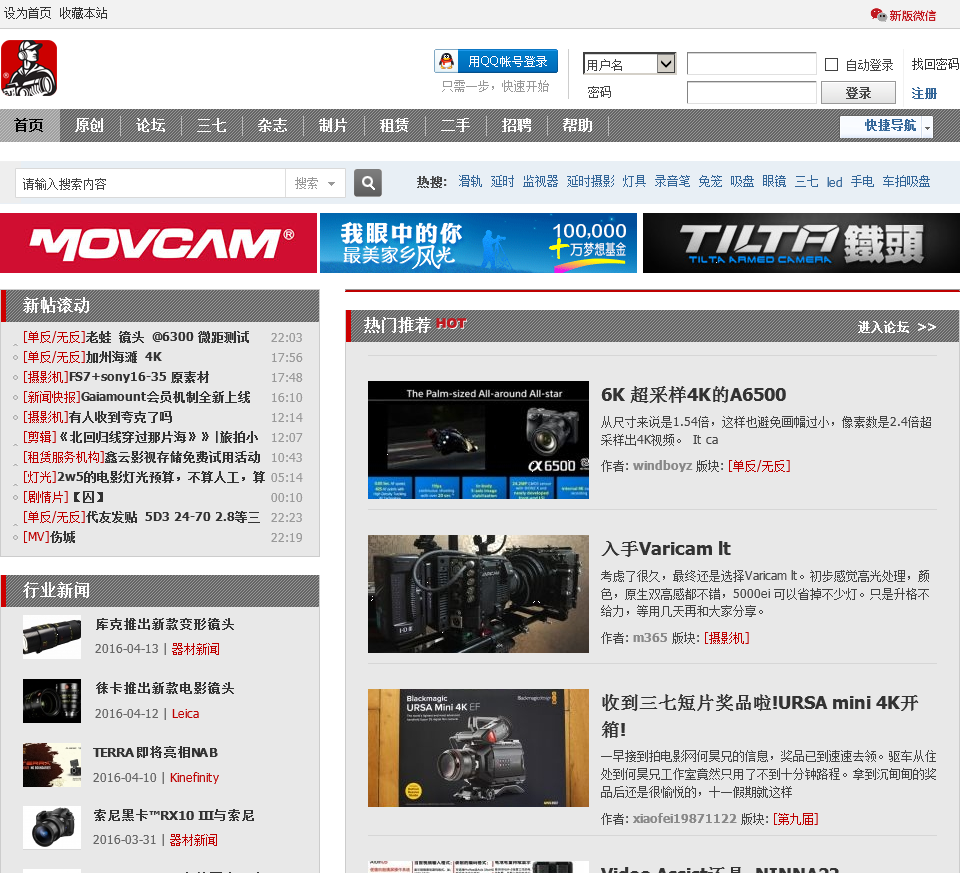The image size is (960, 873).
Task: Click the search box 请输入搜索内容
Action: coord(151,183)
